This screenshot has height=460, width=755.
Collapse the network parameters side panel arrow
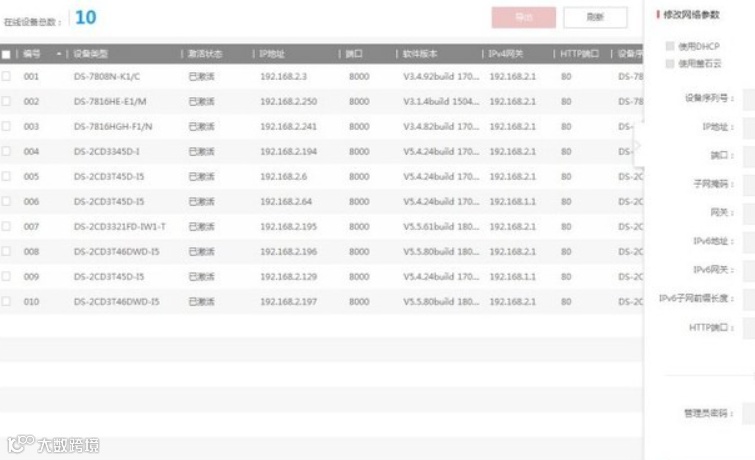click(638, 145)
